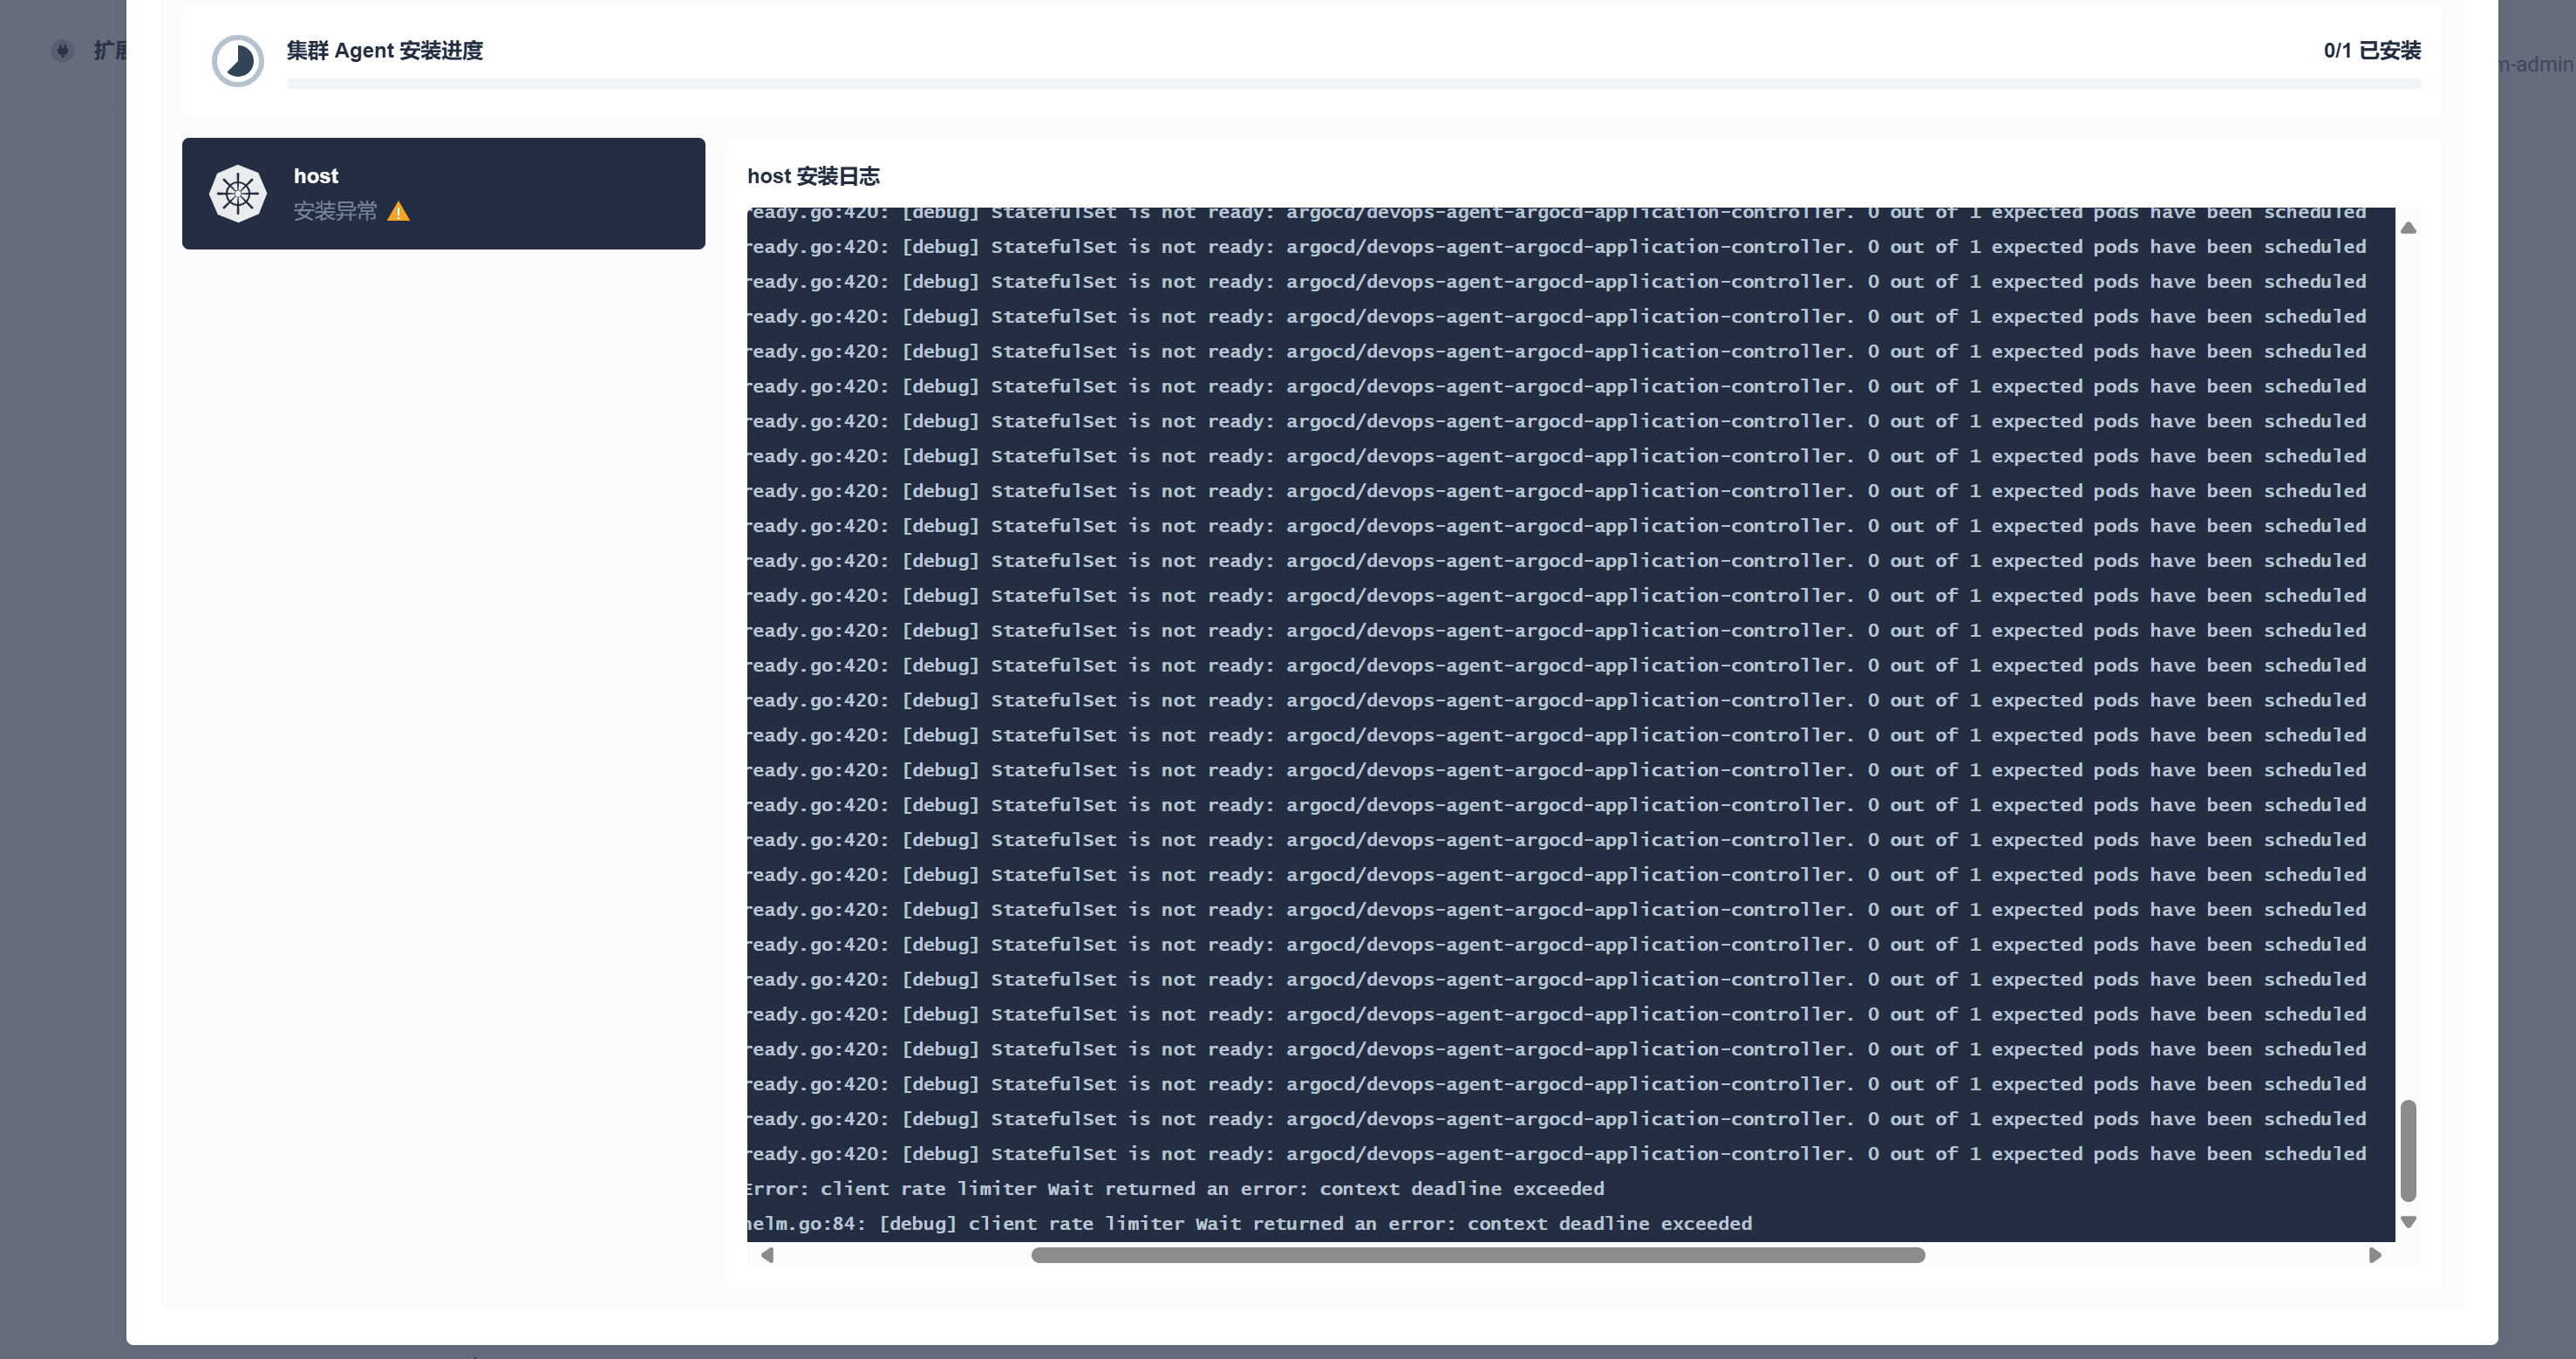
Task: Click the horizontal log scrollbar thumb
Action: 1478,1255
